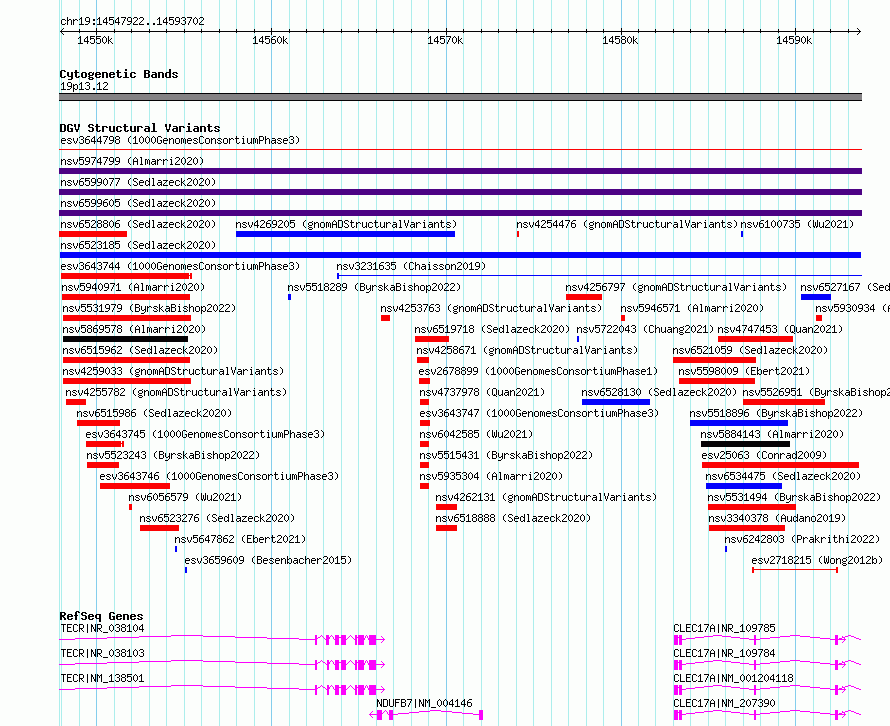The height and width of the screenshot is (726, 890).
Task: Open esv3643746 1000GenomesConsortiumPhase3 label
Action: 219,476
